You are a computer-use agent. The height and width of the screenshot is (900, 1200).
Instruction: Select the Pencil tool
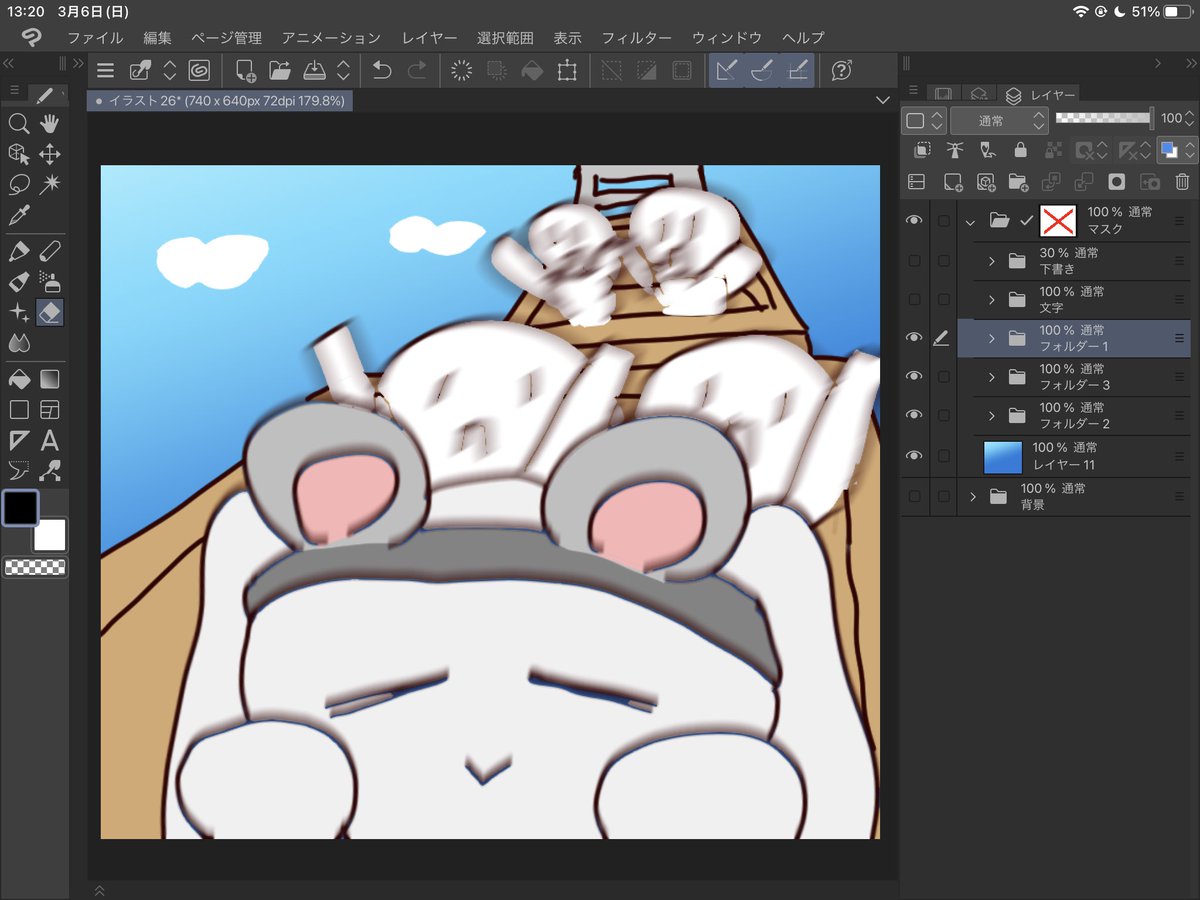tap(49, 251)
